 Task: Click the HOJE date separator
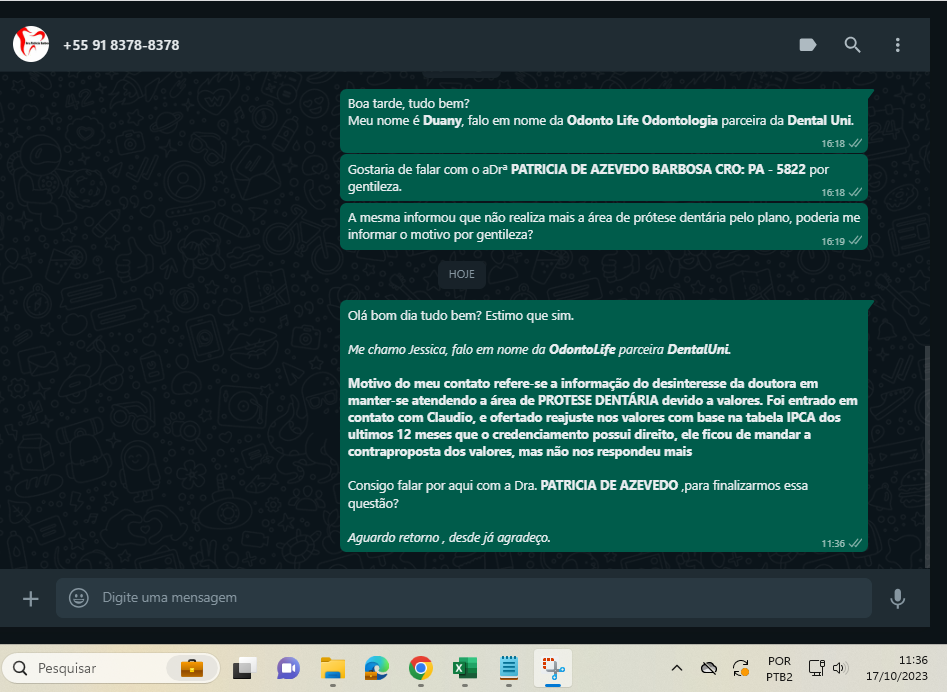[x=461, y=274]
